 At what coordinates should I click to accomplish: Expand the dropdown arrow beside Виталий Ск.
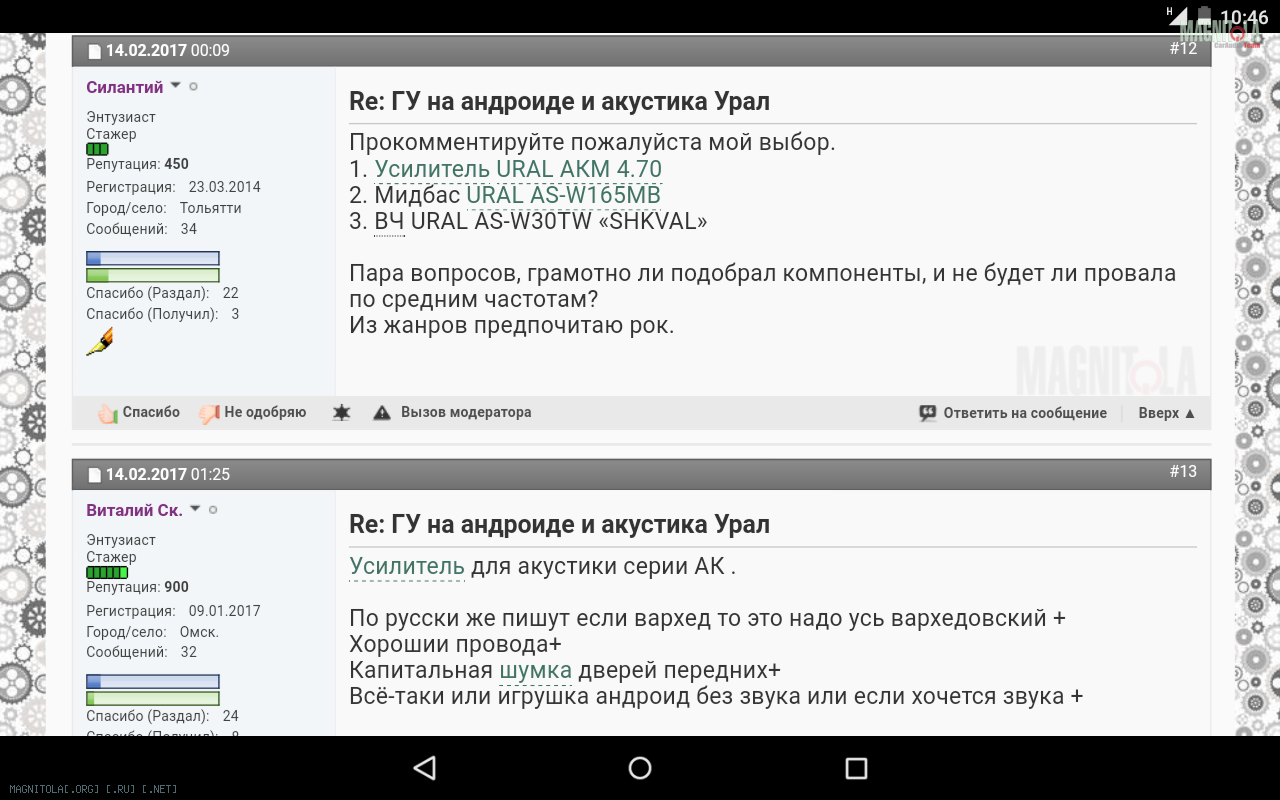coord(195,509)
